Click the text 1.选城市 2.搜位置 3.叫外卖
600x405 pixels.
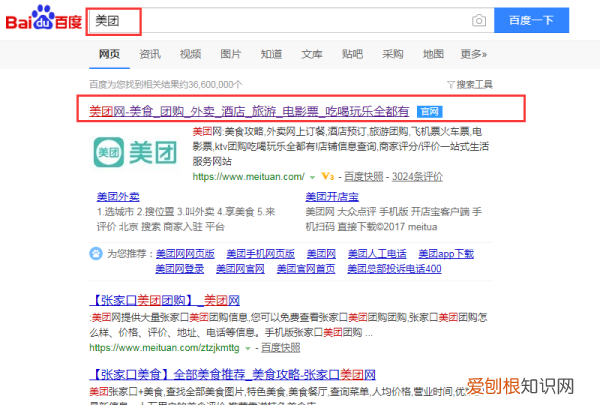[186, 219]
